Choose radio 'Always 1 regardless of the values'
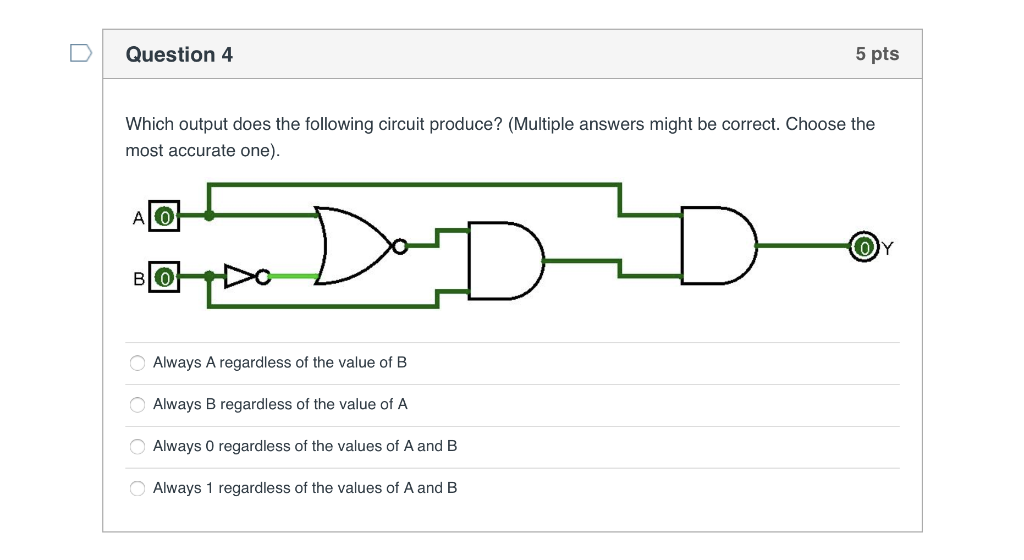This screenshot has width=1024, height=560. (137, 488)
